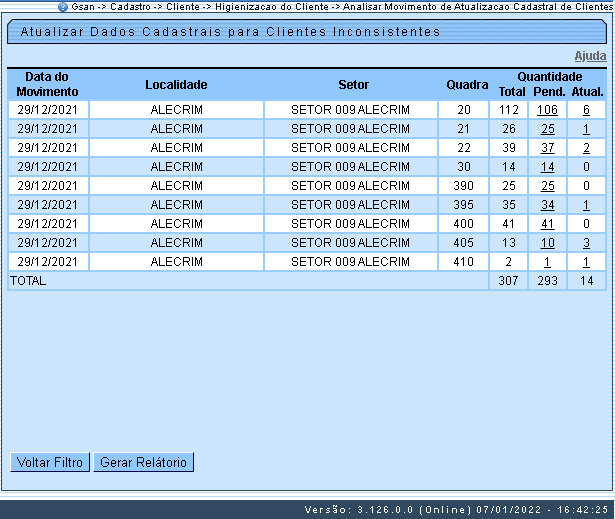Open pending count 106 for Quadra 20
Screen dimensions: 615x519
(547, 110)
